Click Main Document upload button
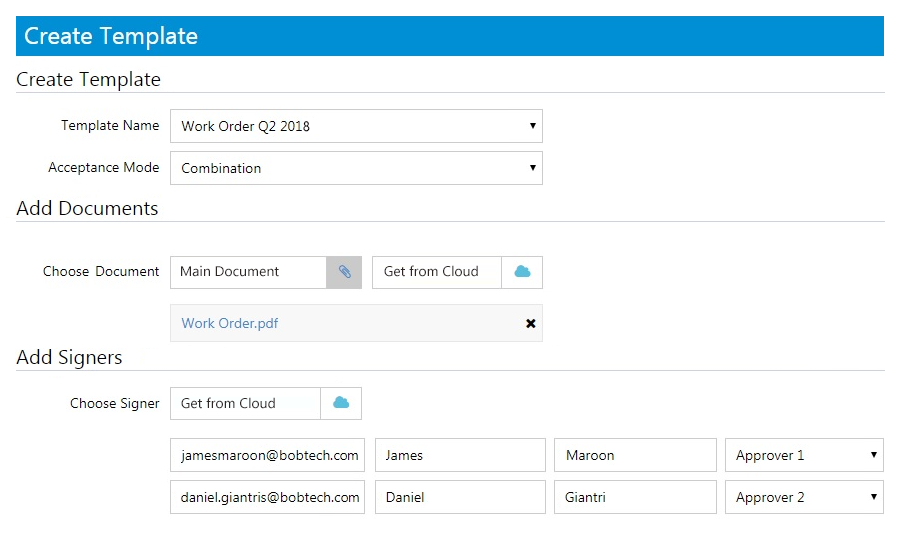The height and width of the screenshot is (540, 900). (x=249, y=272)
